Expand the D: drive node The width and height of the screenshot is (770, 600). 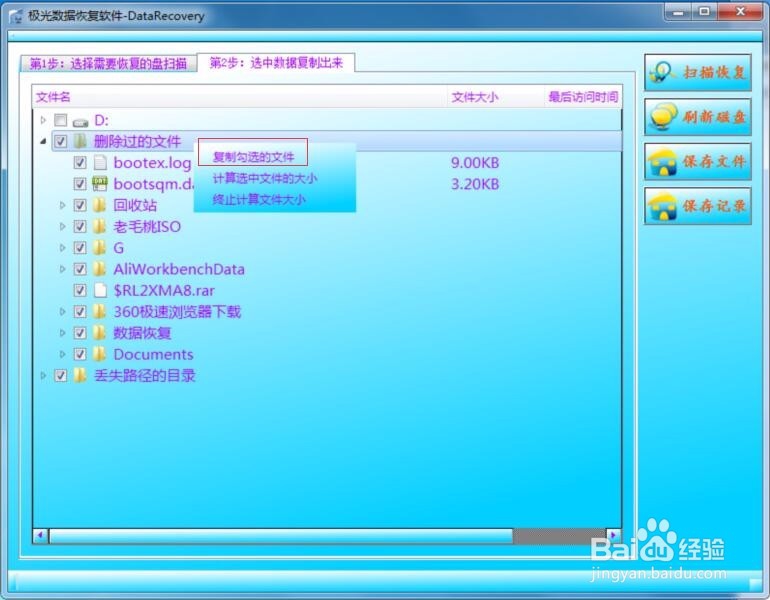point(43,120)
